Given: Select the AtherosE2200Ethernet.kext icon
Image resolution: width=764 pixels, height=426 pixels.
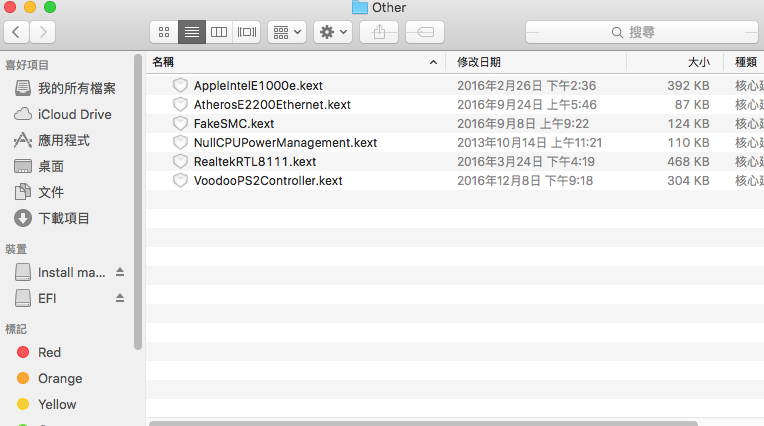Looking at the screenshot, I should pos(180,104).
